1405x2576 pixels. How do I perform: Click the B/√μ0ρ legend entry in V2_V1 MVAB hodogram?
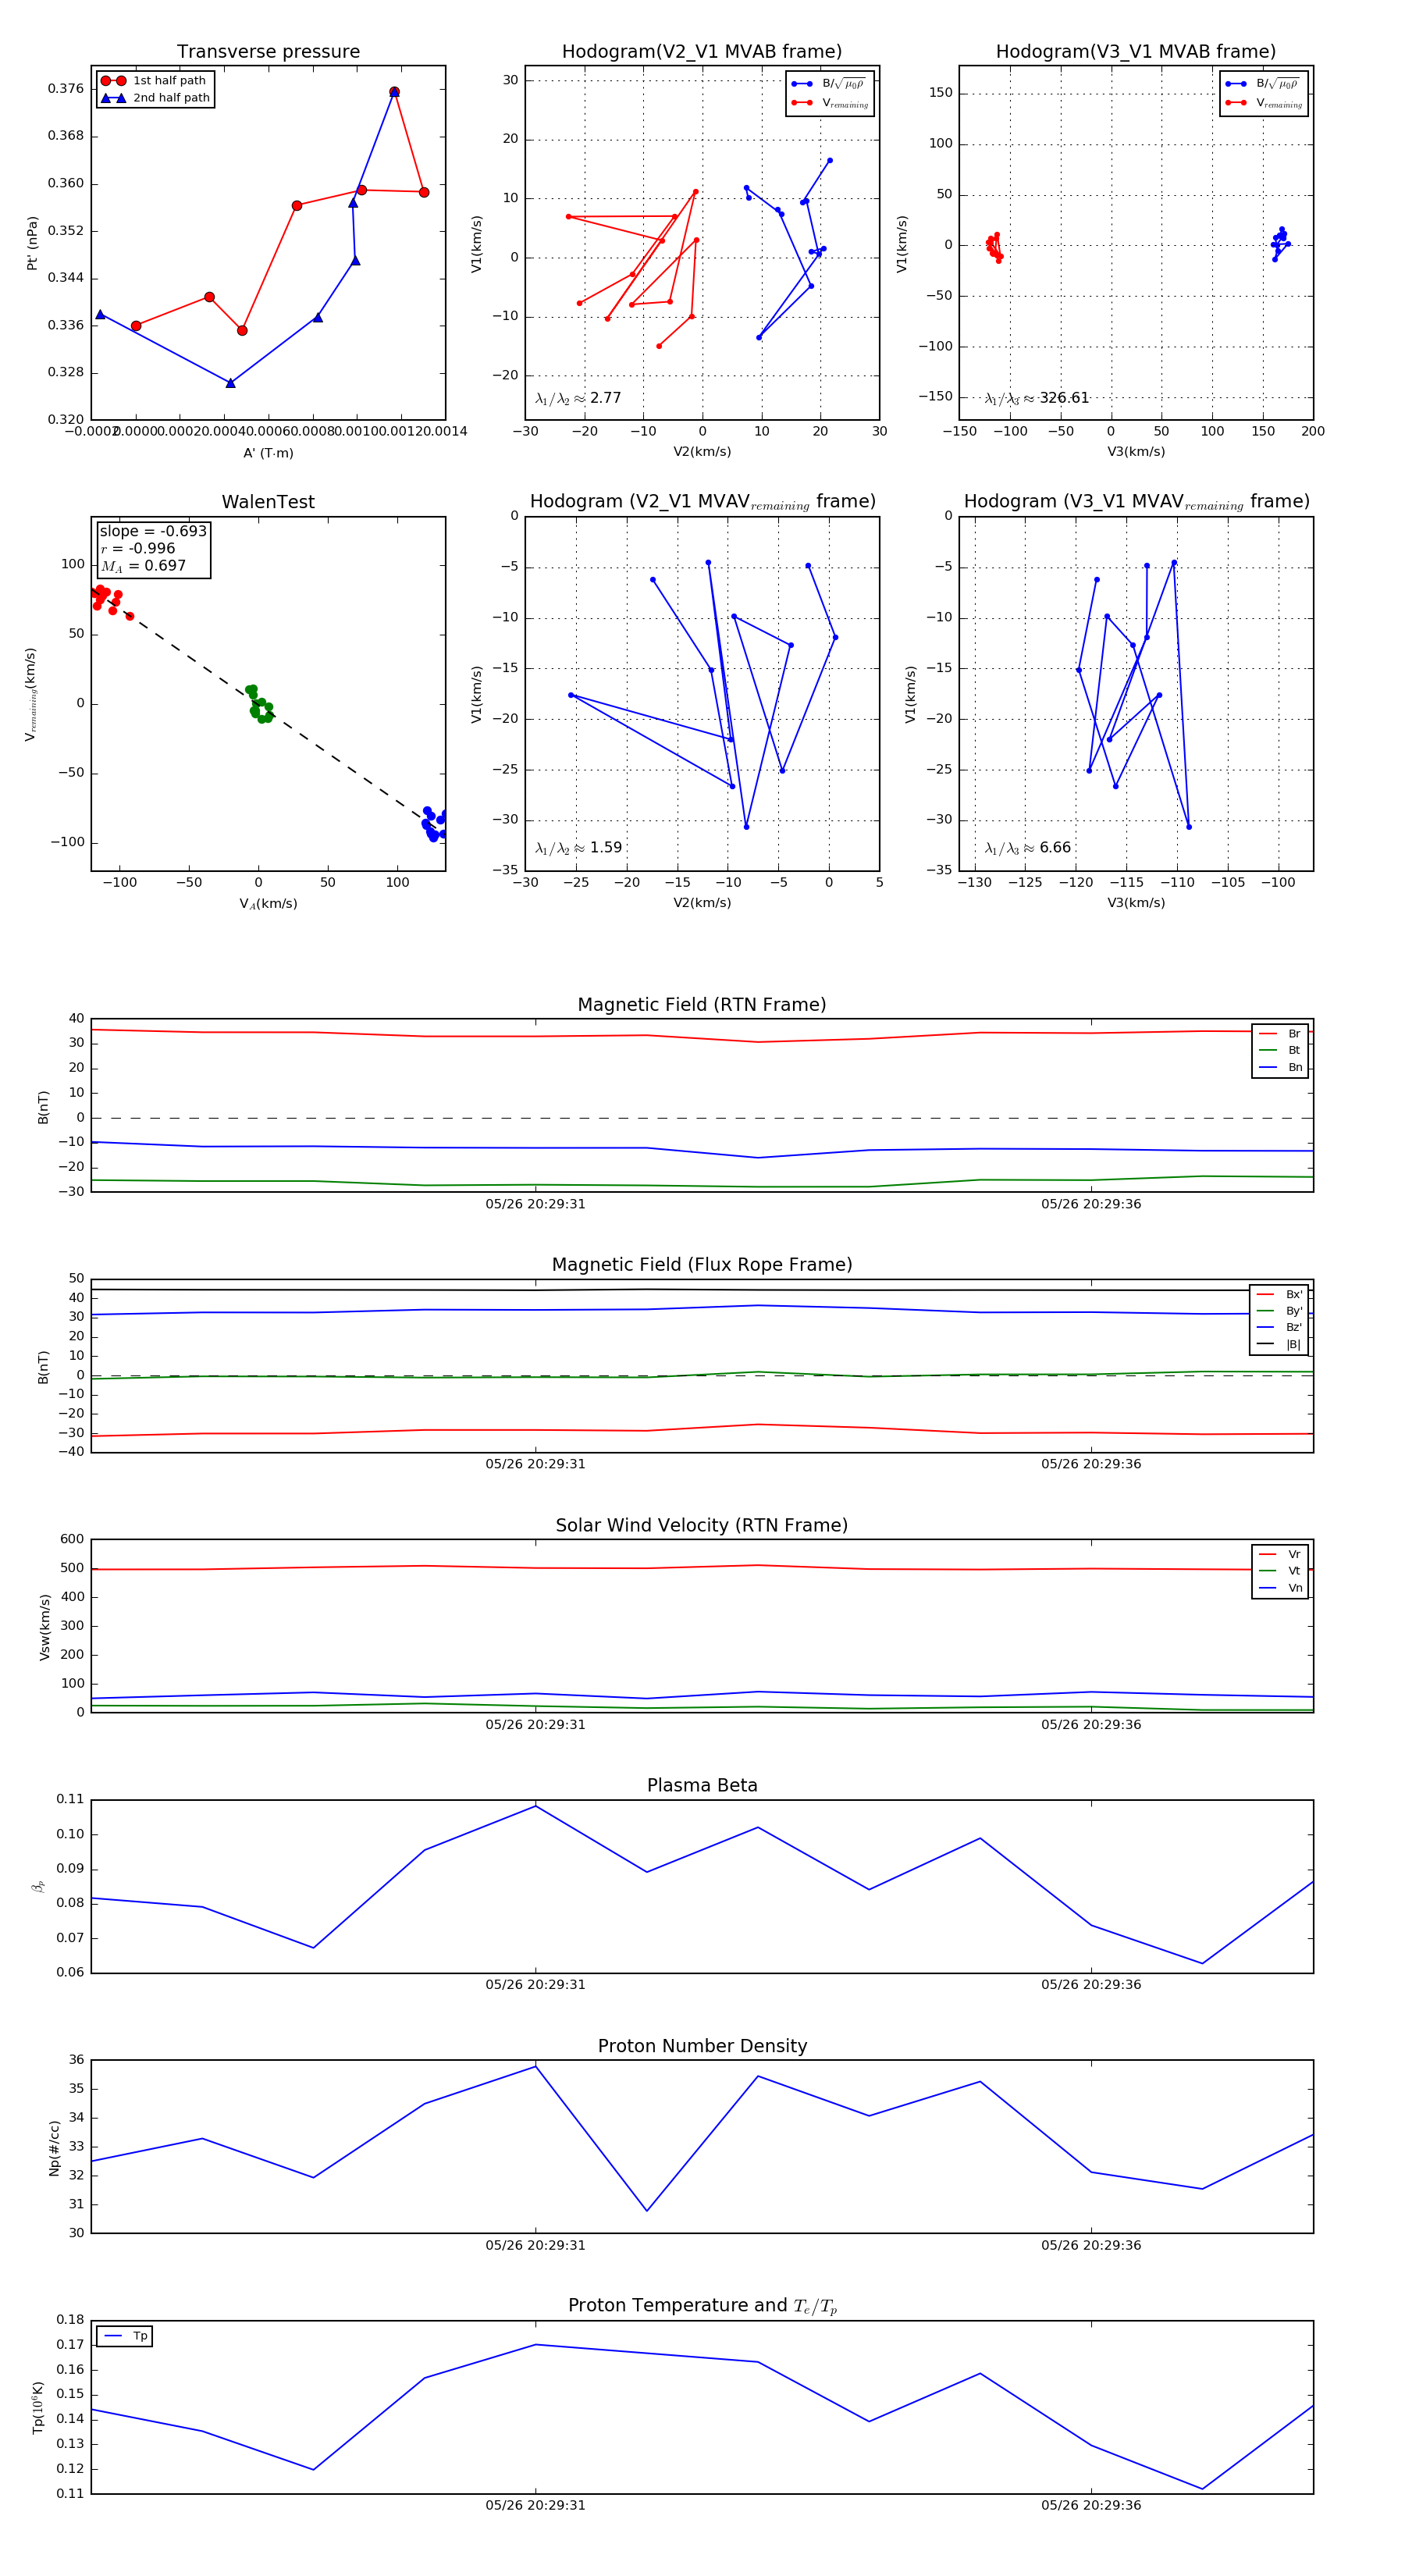click(x=830, y=84)
